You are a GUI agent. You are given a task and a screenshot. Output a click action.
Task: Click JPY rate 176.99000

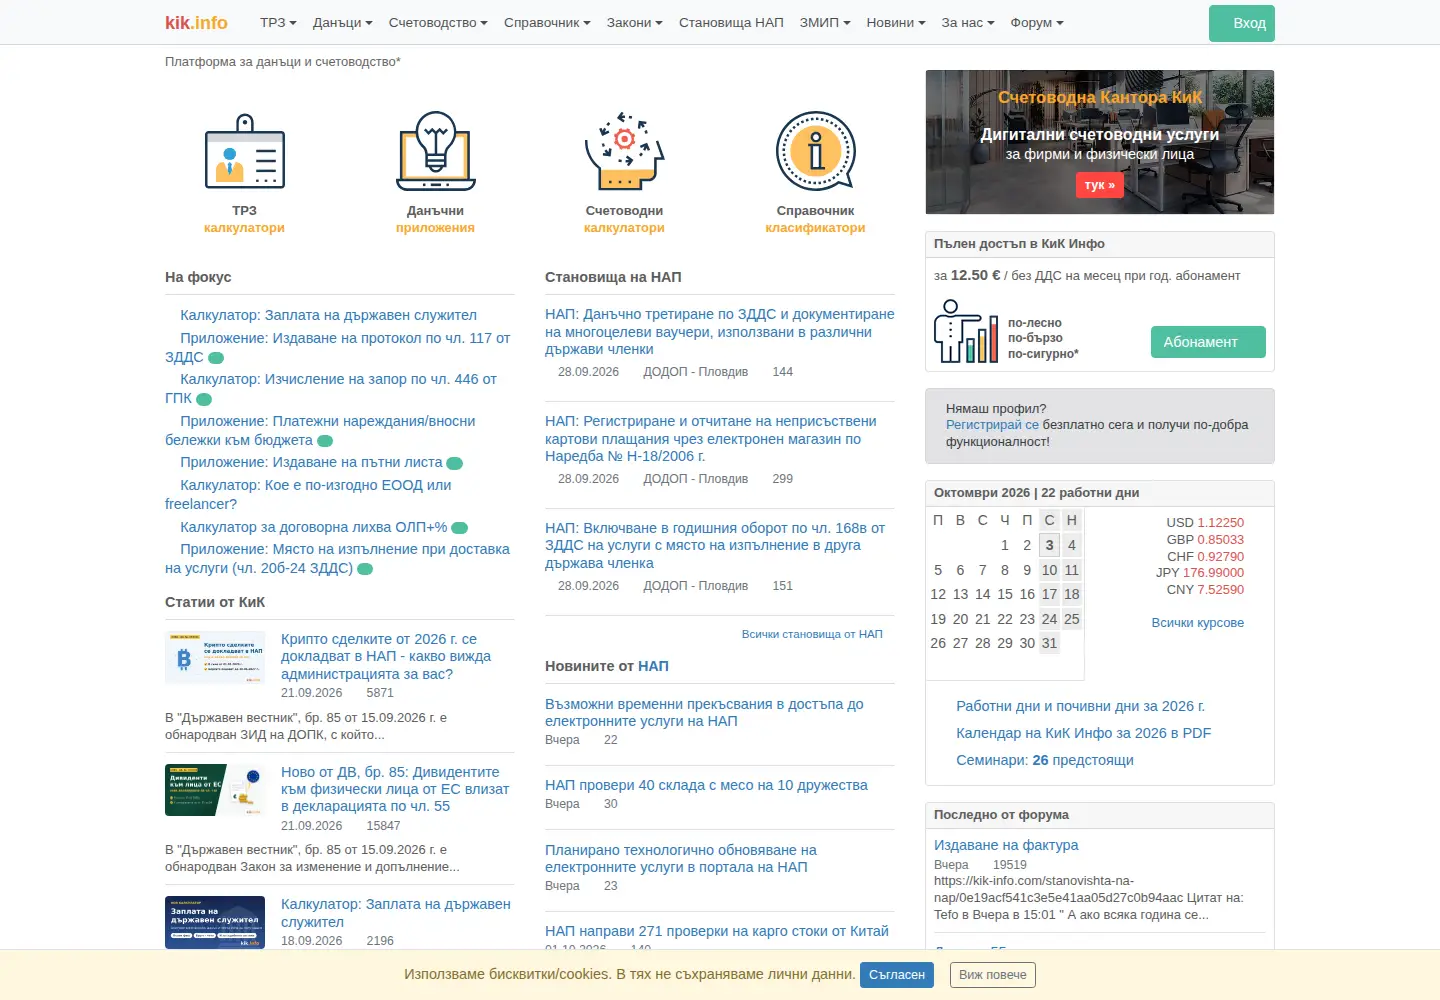click(1213, 573)
